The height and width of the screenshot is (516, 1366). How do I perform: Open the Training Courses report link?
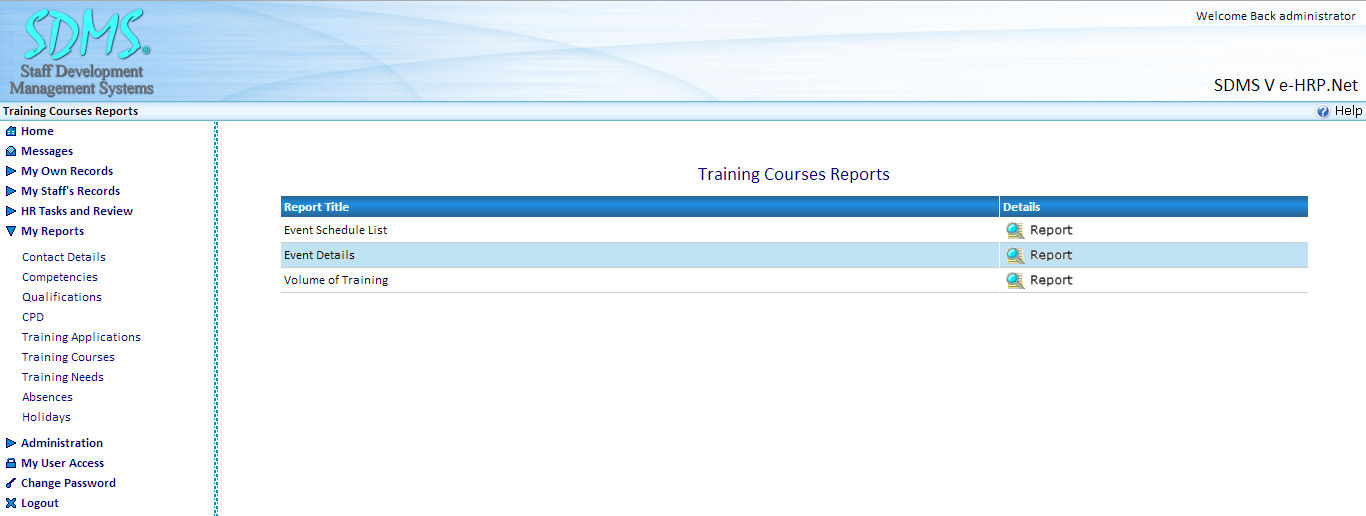68,357
